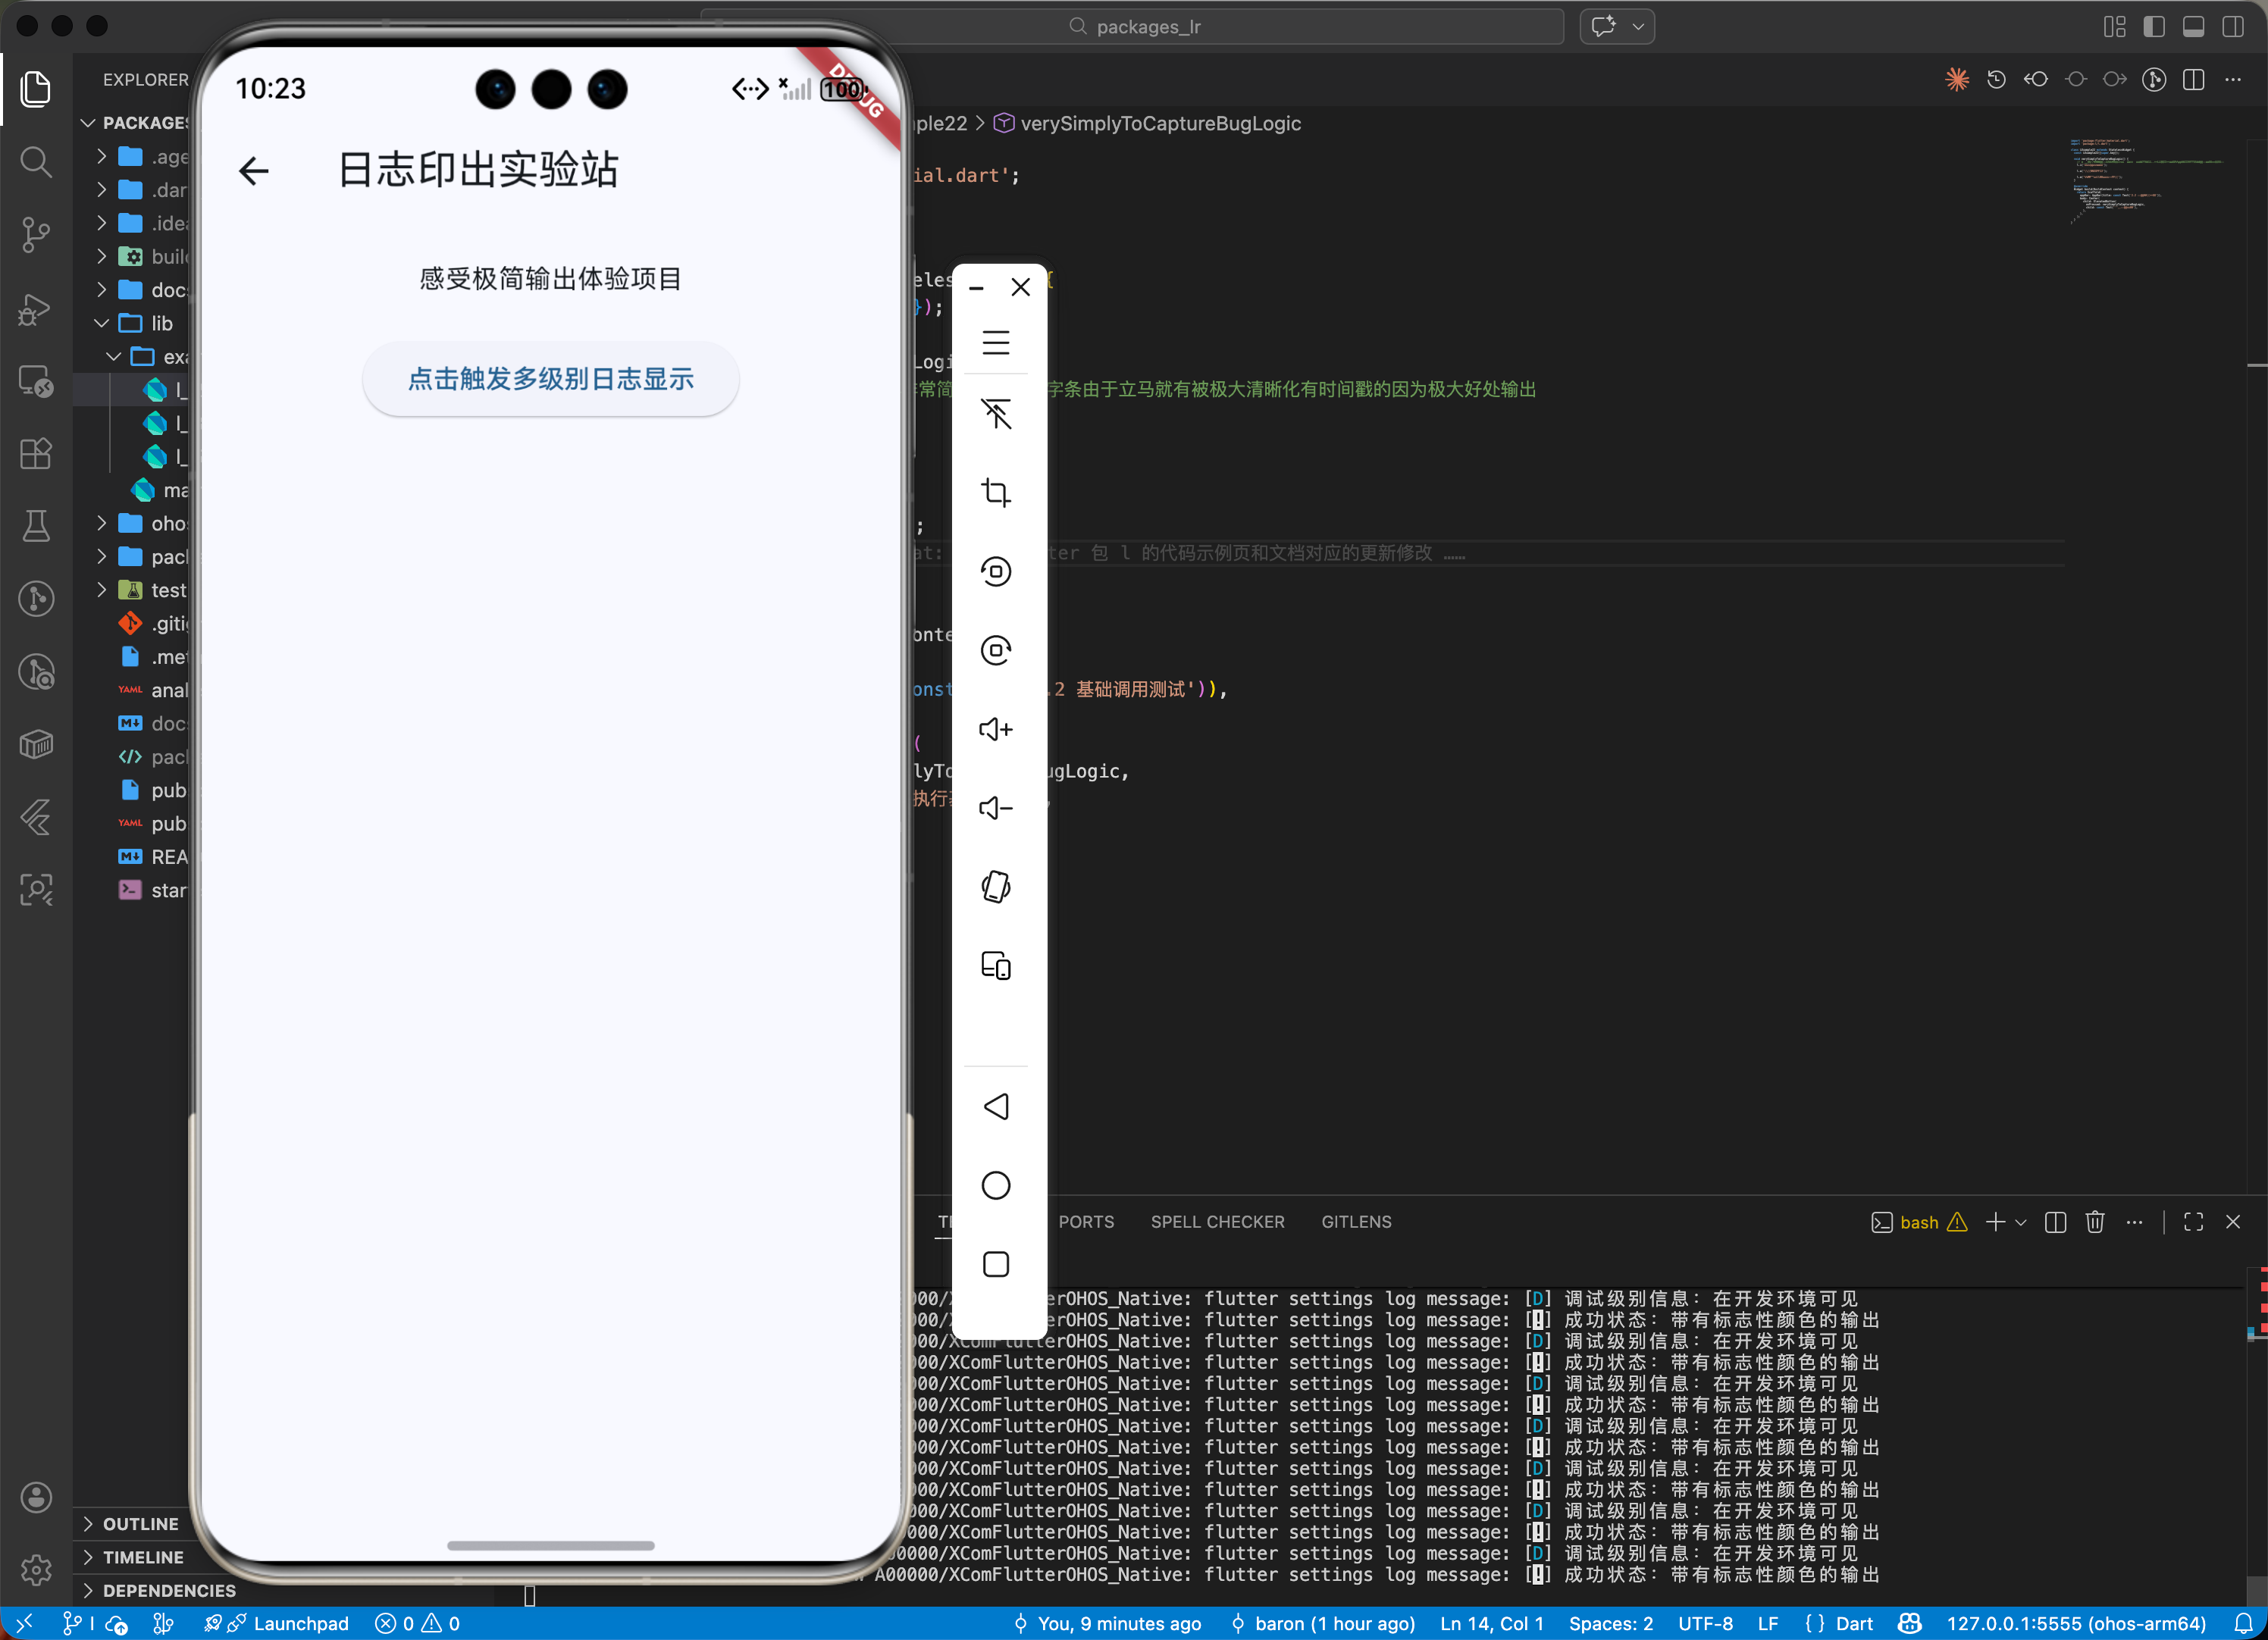Click the emulator rotate device icon
Screen dimensions: 2268x1640
point(995,886)
